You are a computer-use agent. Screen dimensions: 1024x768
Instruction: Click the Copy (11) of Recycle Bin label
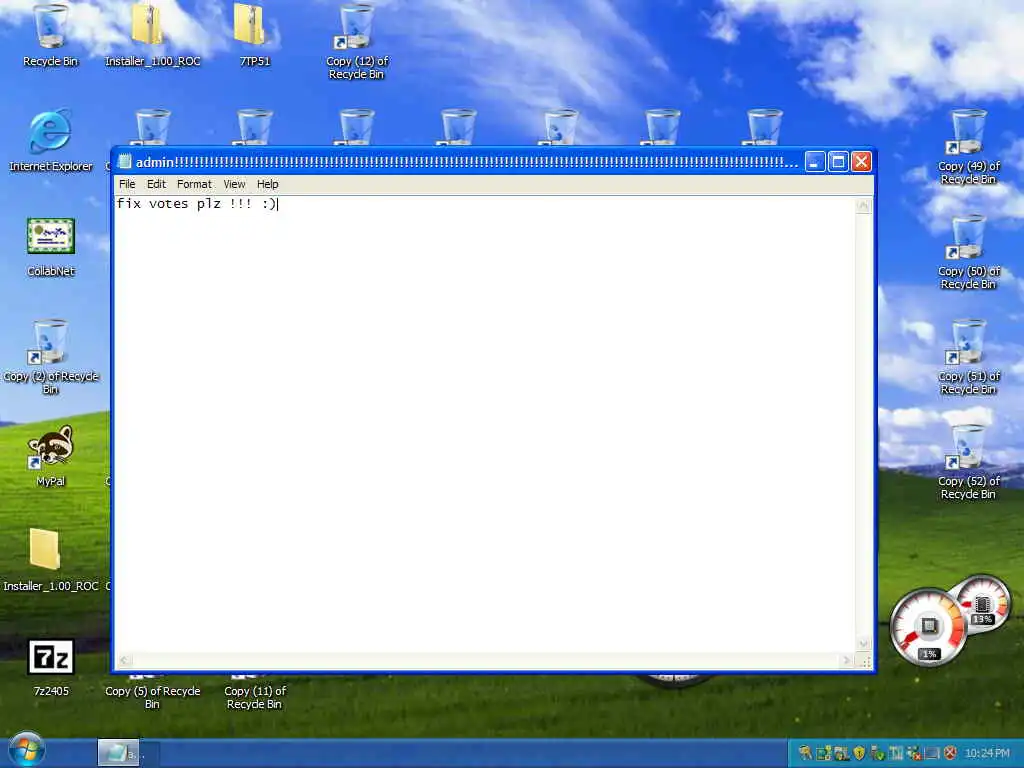pos(254,697)
